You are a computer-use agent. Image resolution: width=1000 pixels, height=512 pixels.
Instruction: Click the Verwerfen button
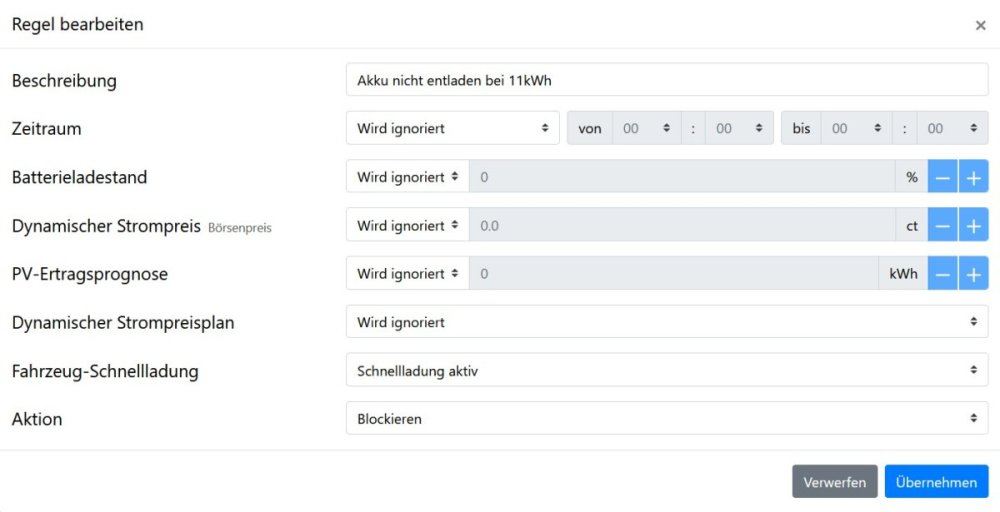[834, 482]
